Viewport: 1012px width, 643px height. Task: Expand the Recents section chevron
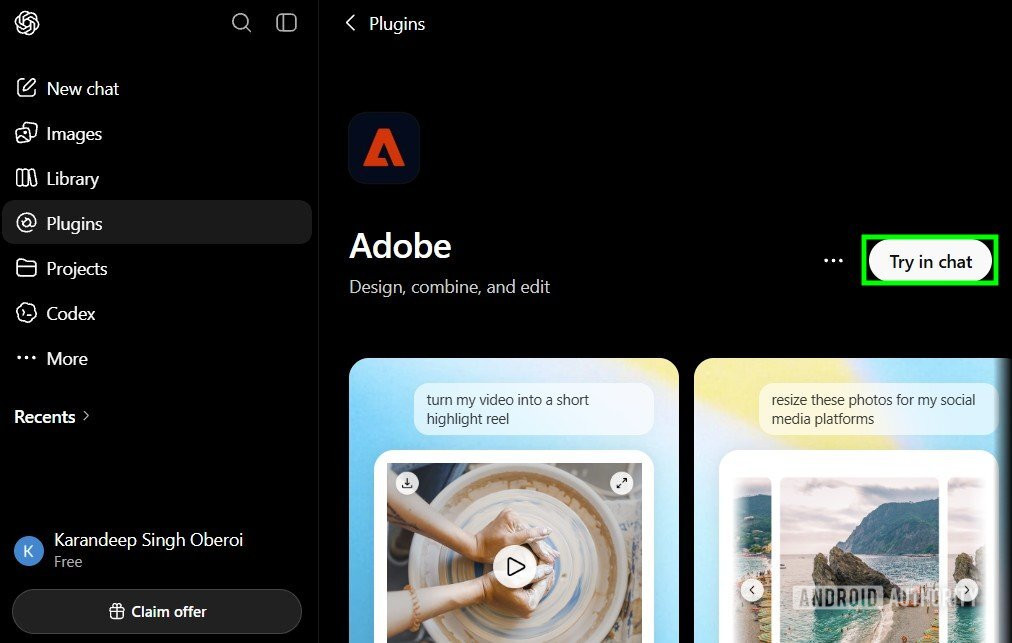point(86,416)
